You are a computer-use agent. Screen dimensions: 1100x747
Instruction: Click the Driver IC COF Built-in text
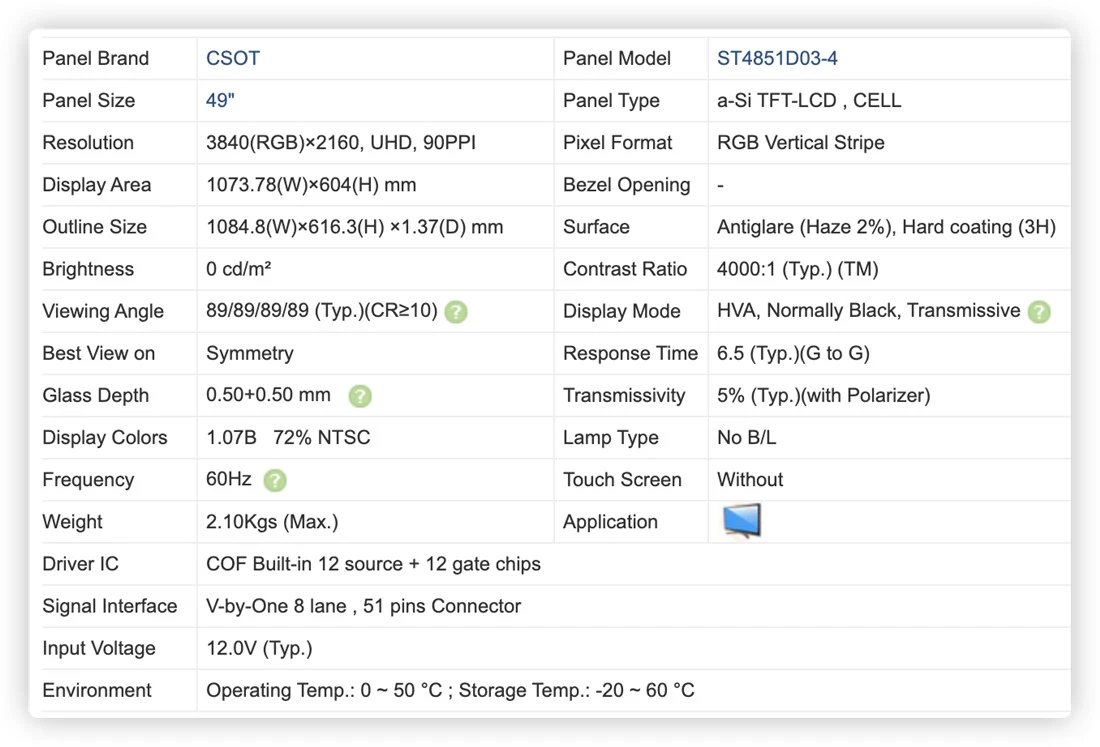pyautogui.click(x=373, y=564)
